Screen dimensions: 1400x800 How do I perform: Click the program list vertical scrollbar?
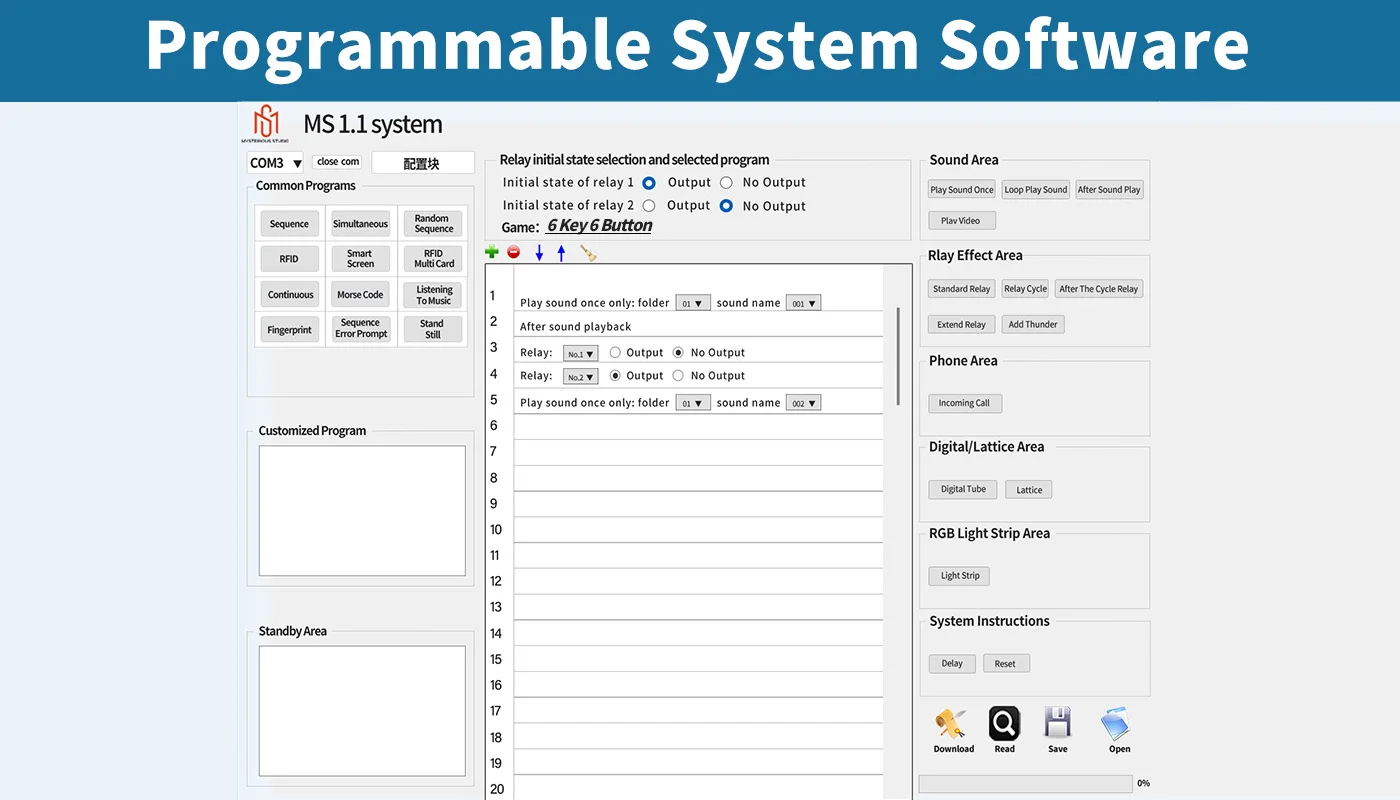(x=898, y=356)
